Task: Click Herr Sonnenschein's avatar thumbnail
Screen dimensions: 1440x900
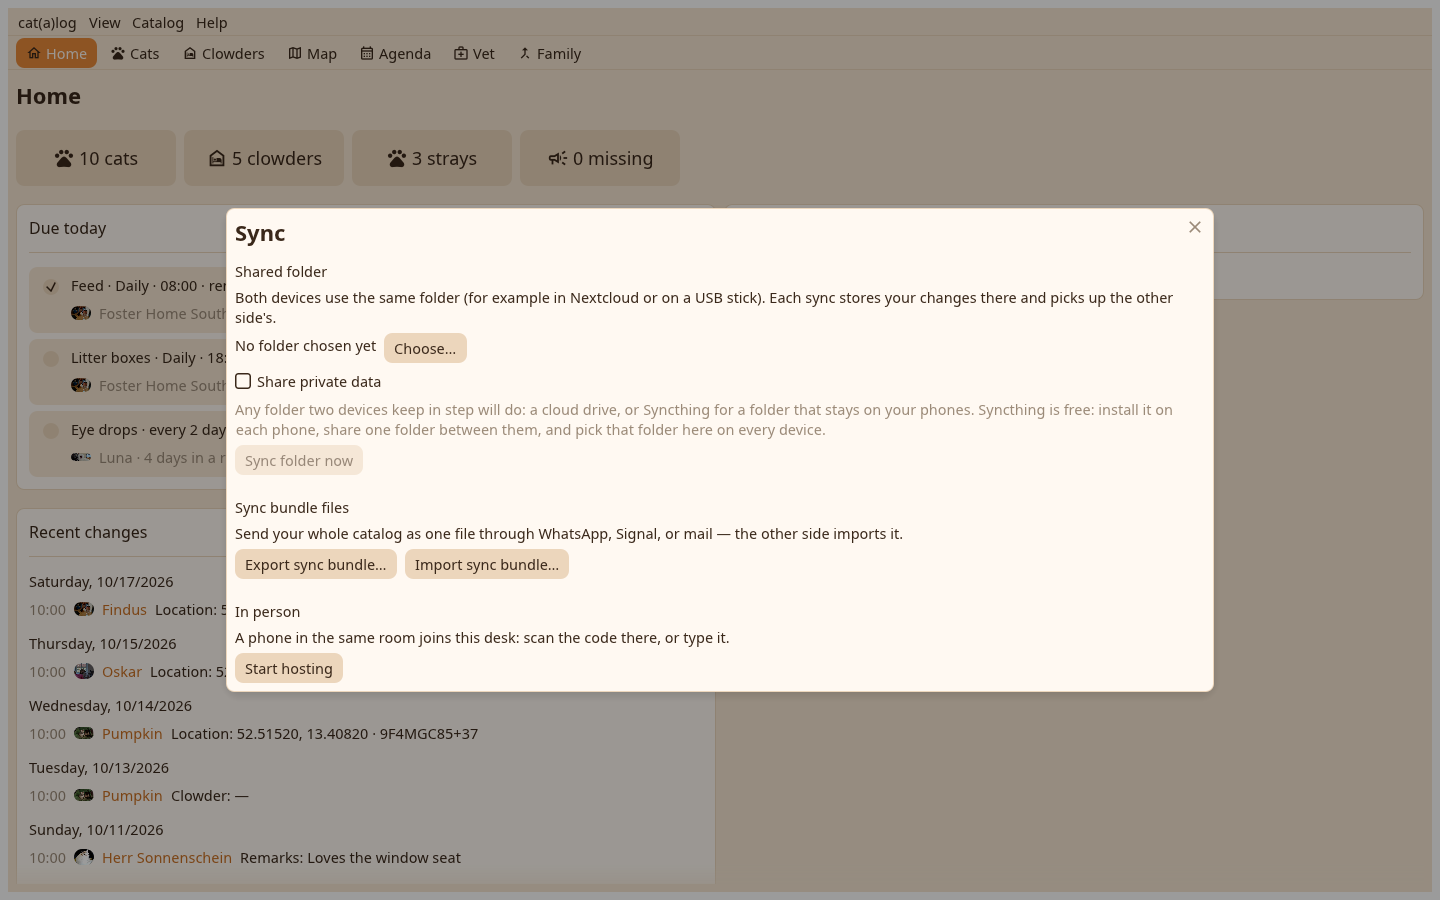Action: tap(84, 857)
